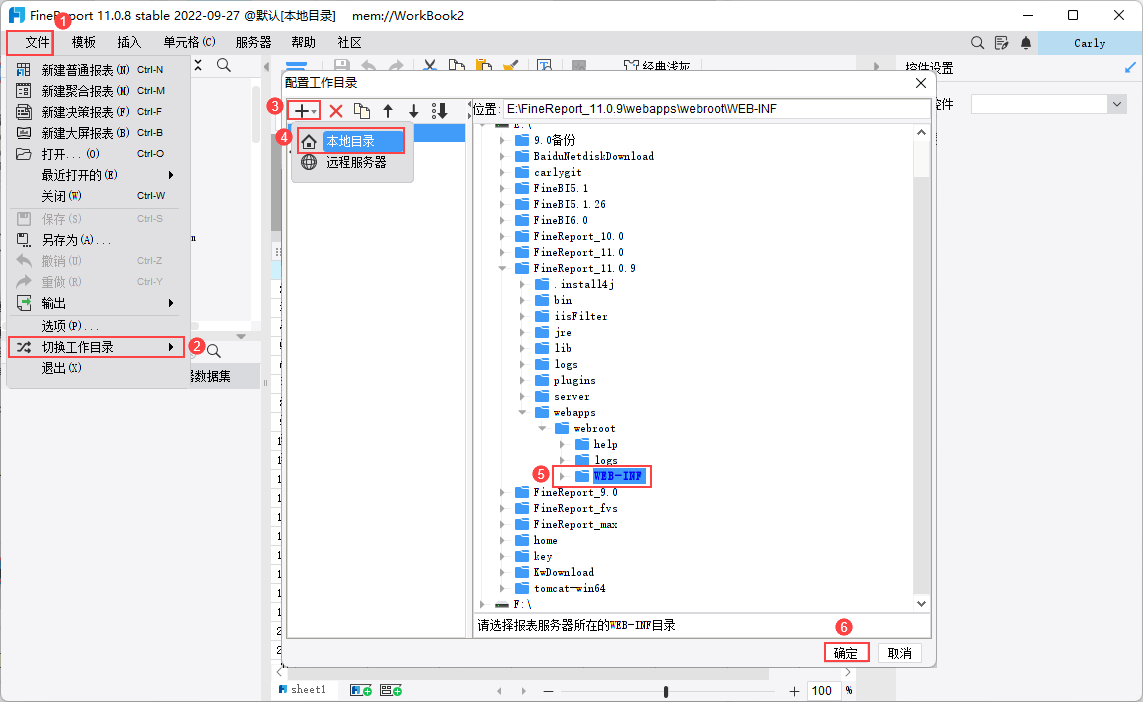Expand the 输出 submenu
This screenshot has height=702, width=1143.
pos(97,304)
